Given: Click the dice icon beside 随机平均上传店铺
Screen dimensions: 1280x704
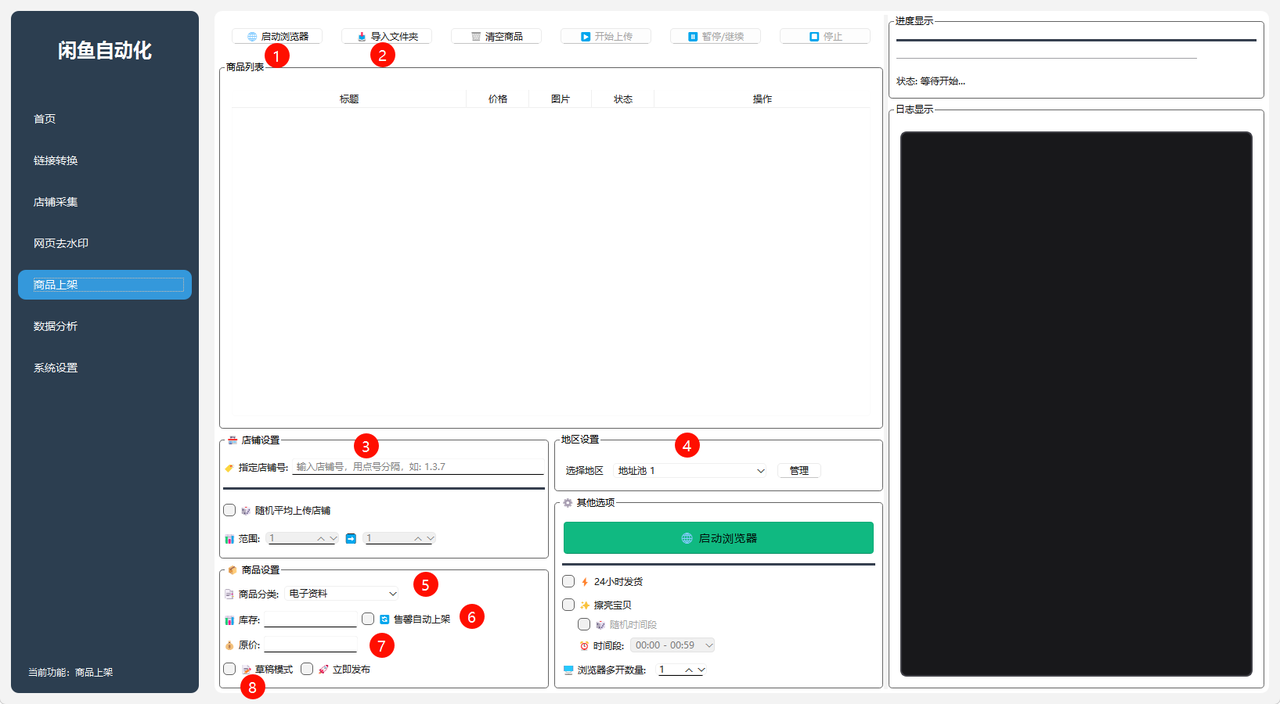Looking at the screenshot, I should [x=246, y=510].
